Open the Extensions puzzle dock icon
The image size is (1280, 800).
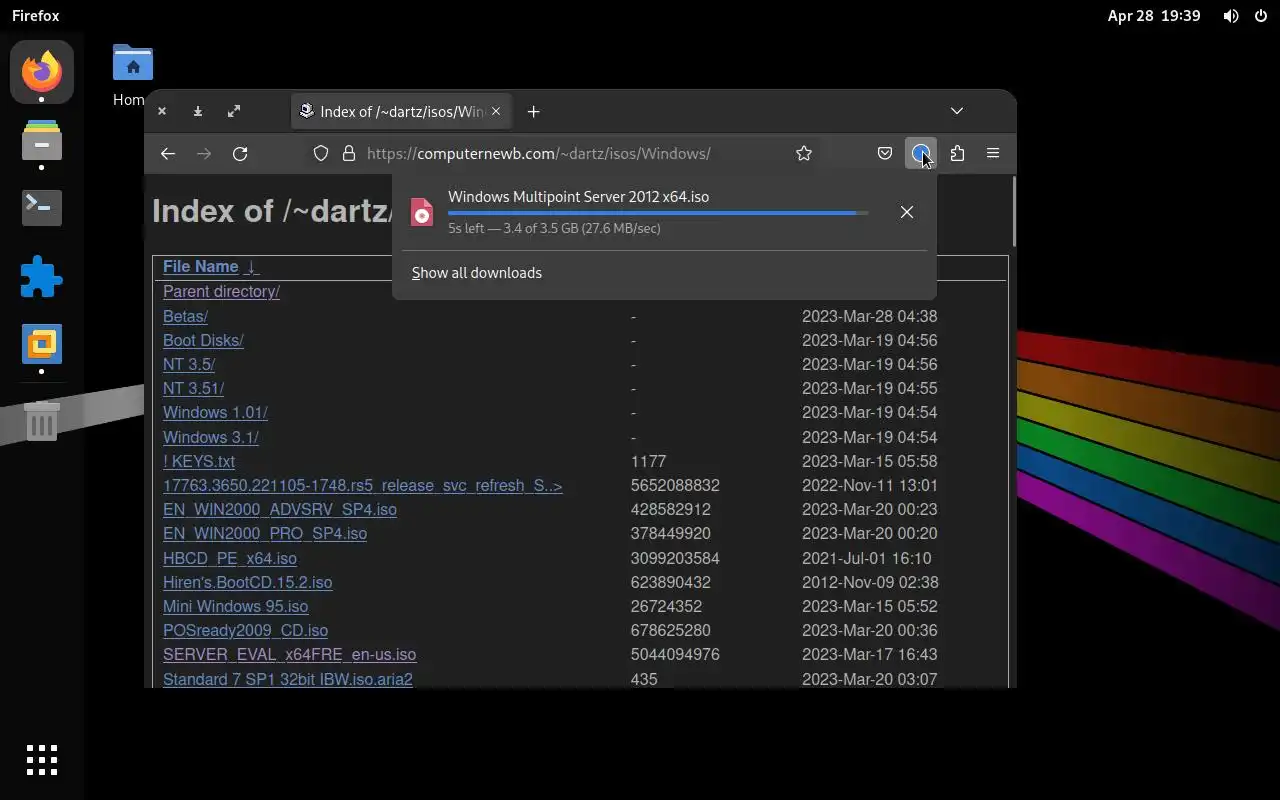(42, 277)
